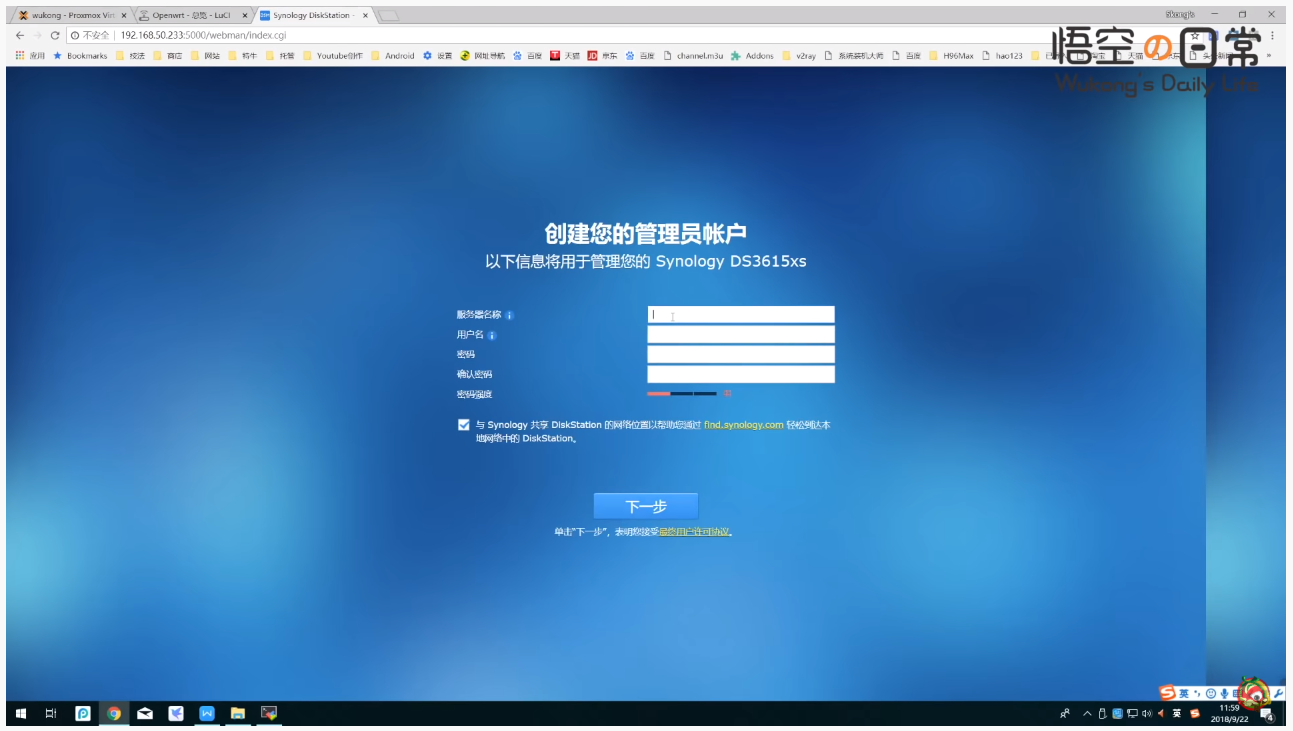Click the 下一步 button
Viewport: 1293px width, 731px height.
pos(646,506)
